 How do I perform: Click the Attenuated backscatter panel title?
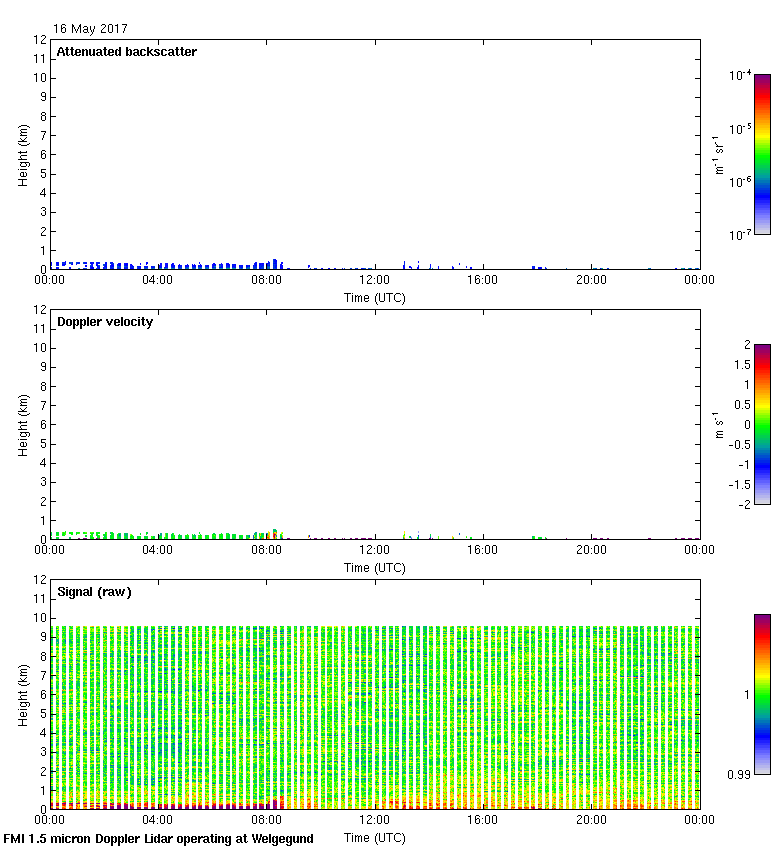(x=126, y=52)
